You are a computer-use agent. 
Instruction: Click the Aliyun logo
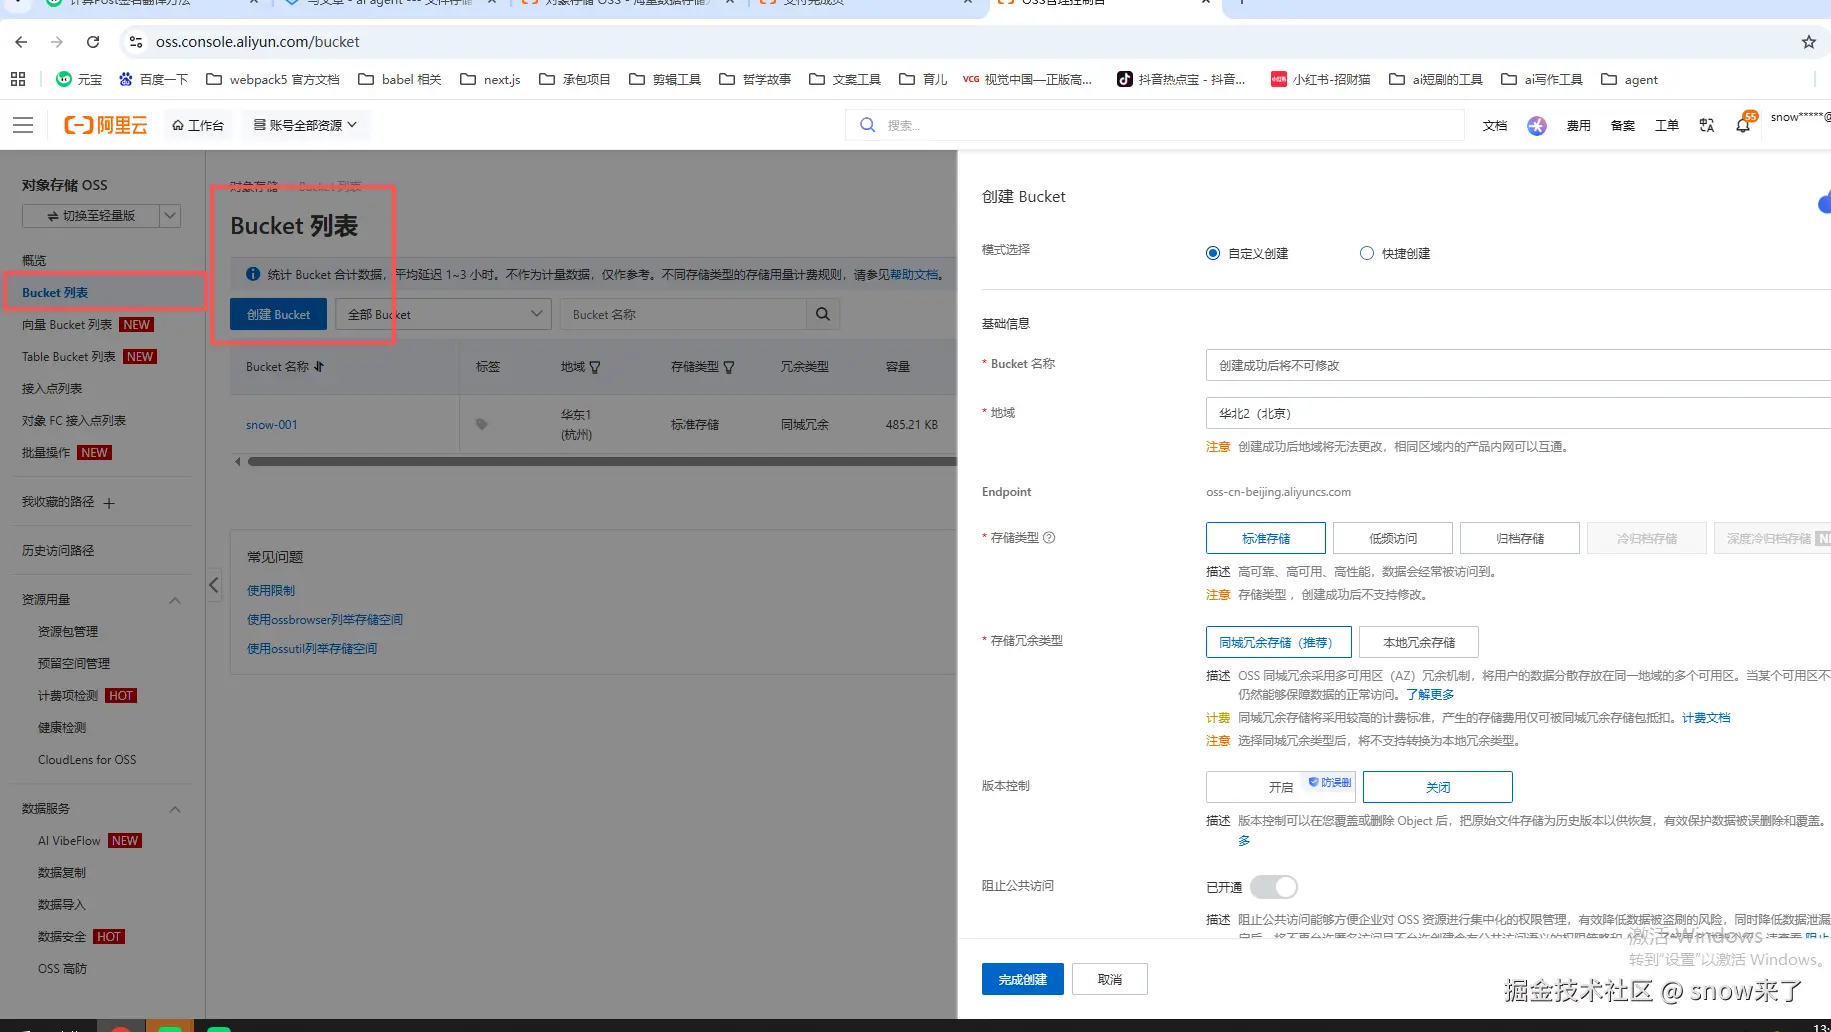point(106,125)
